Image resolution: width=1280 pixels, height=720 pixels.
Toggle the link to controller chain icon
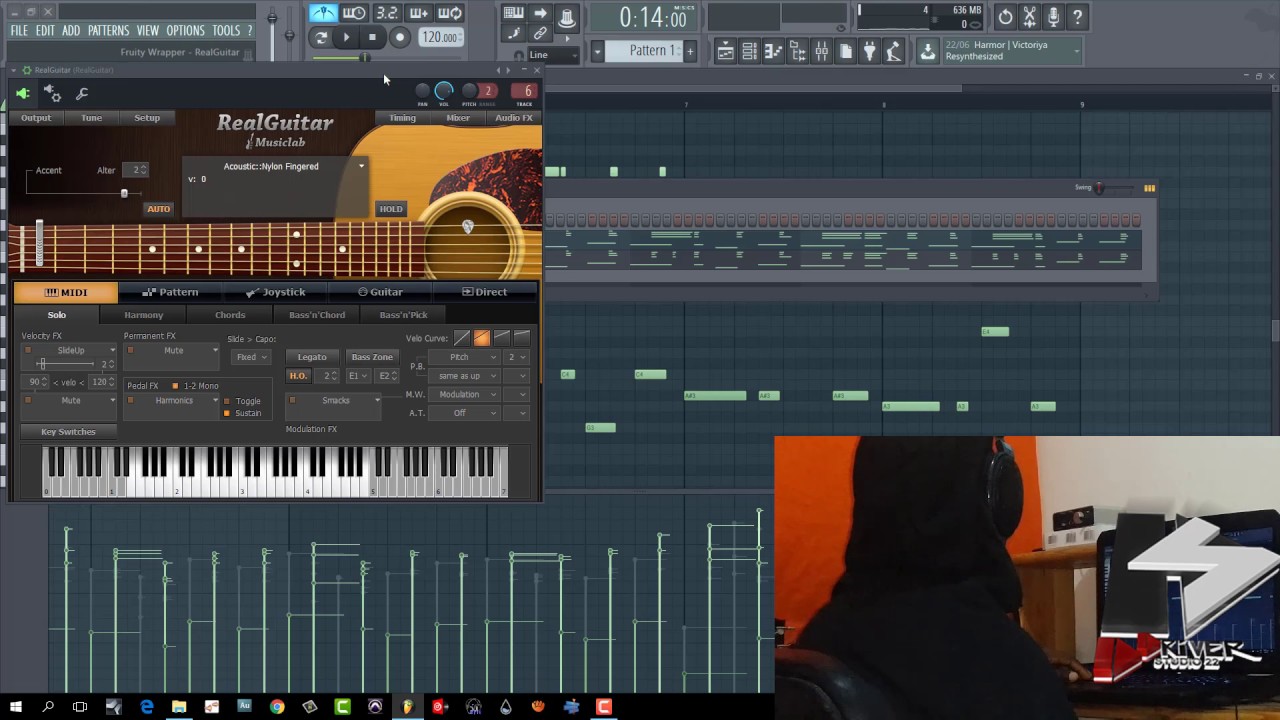(540, 34)
